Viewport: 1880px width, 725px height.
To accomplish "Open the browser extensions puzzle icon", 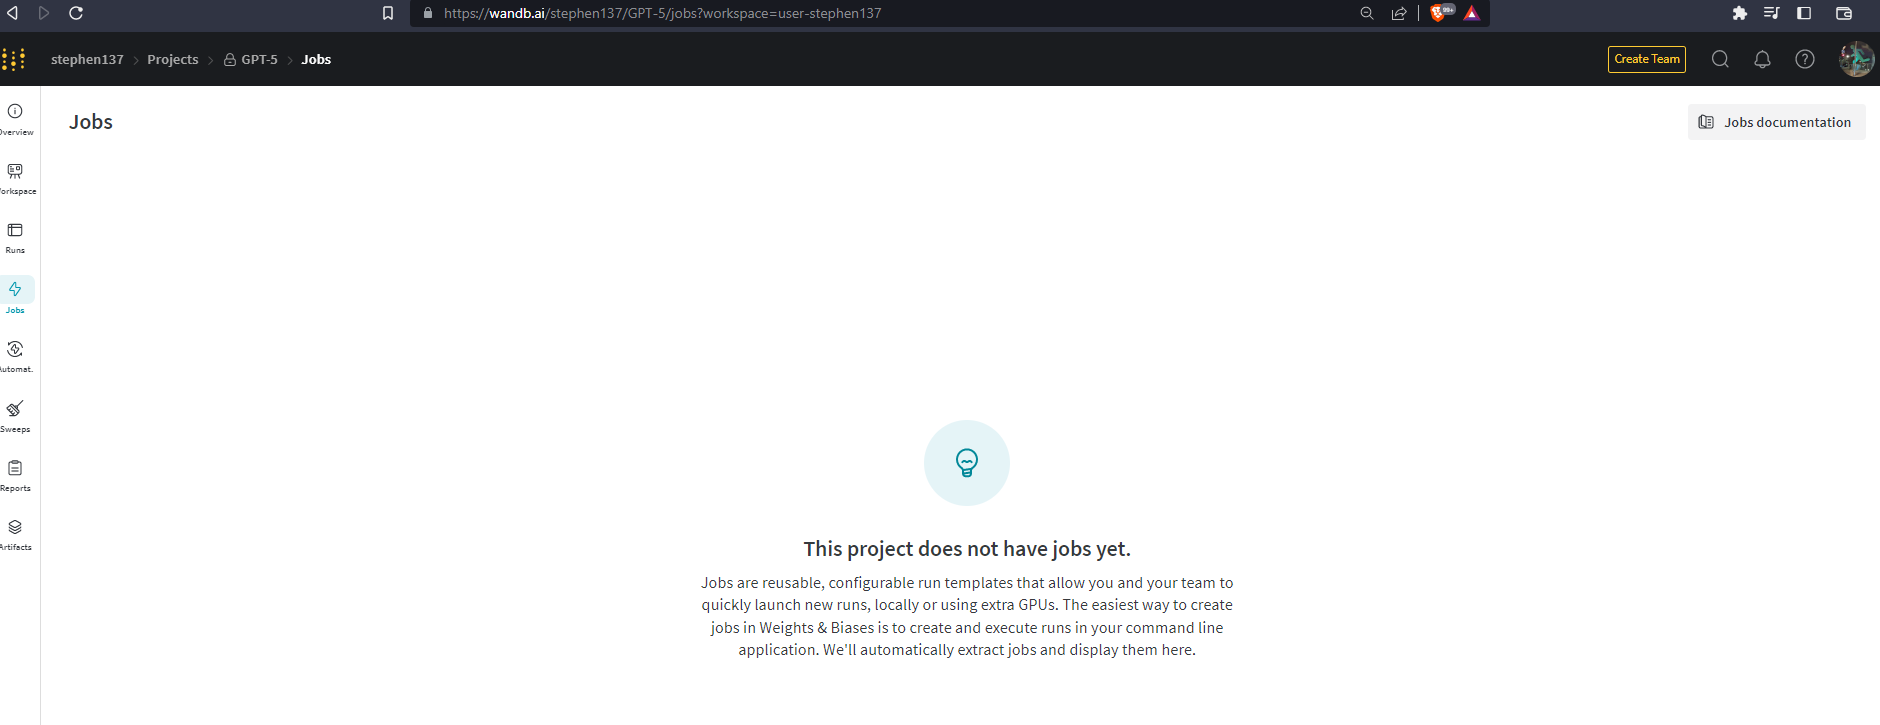I will (1740, 13).
